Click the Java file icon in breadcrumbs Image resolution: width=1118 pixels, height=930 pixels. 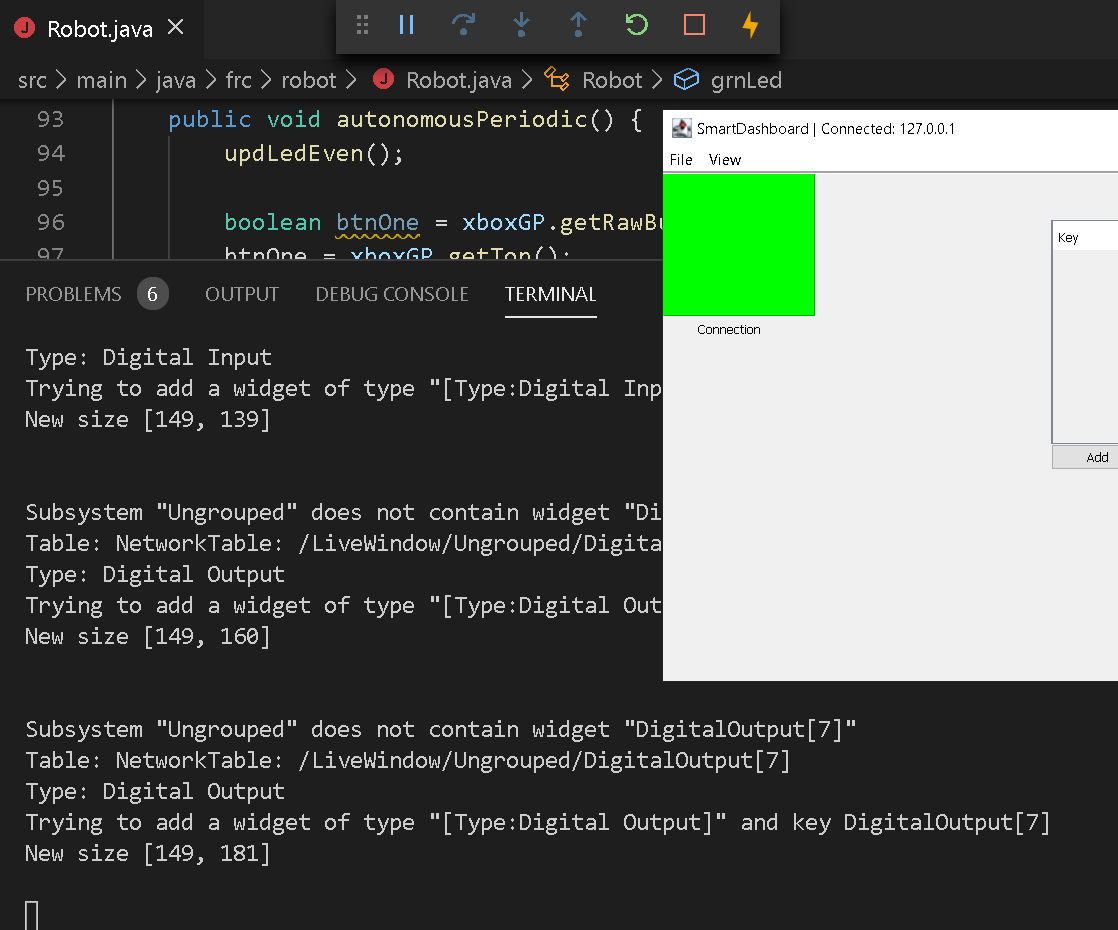tap(384, 78)
